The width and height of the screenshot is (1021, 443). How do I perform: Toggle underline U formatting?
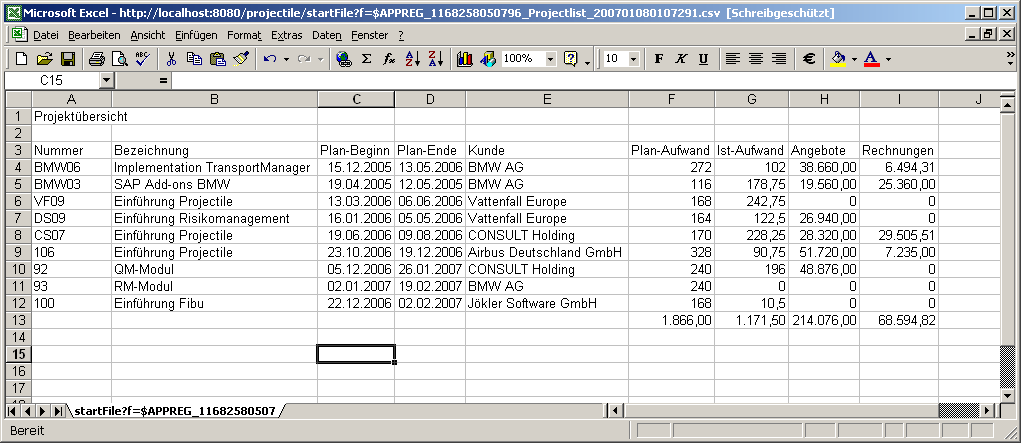click(703, 59)
